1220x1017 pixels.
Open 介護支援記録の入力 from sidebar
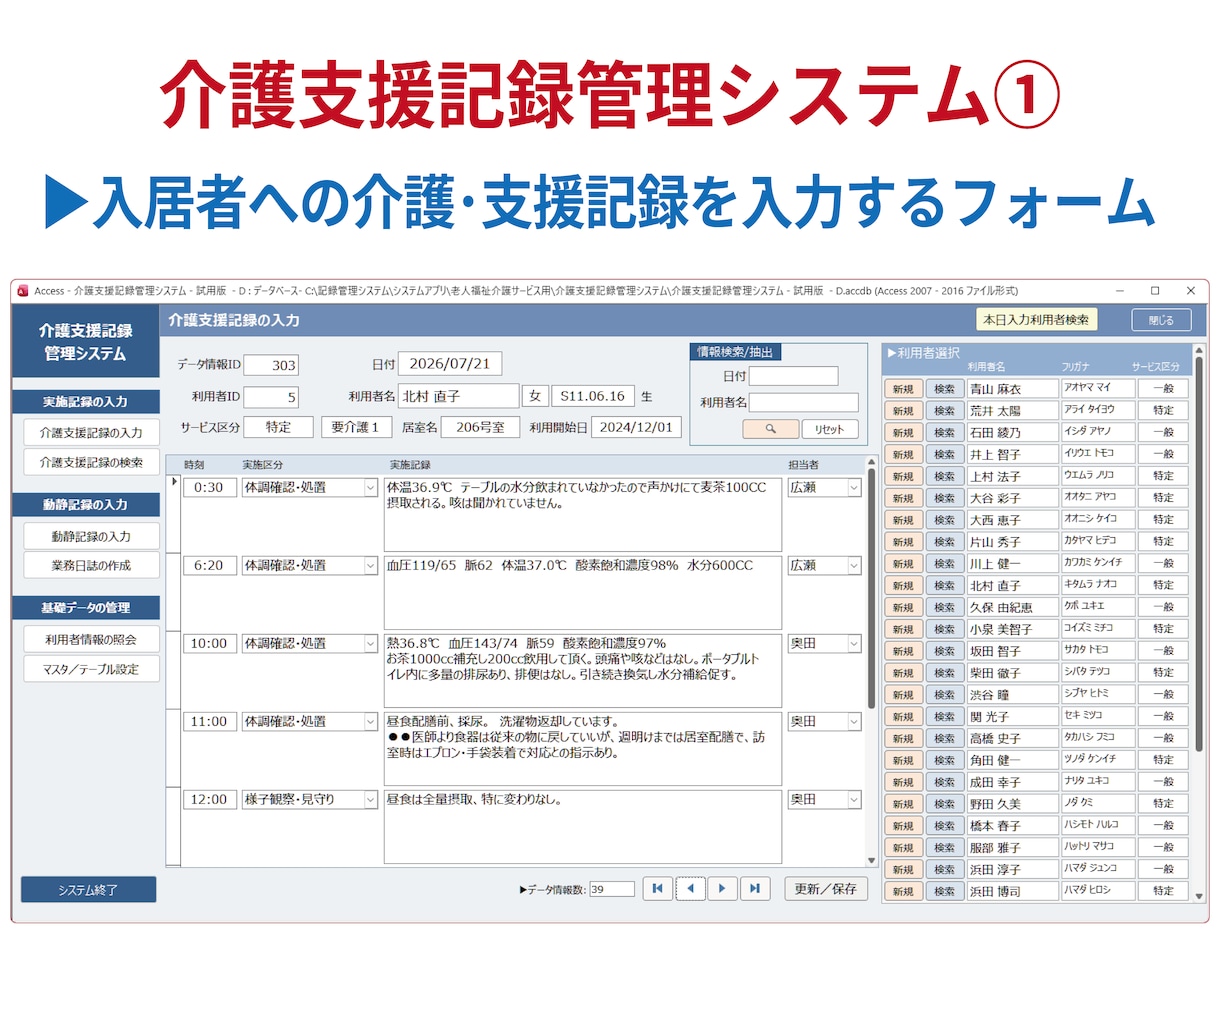tap(91, 432)
